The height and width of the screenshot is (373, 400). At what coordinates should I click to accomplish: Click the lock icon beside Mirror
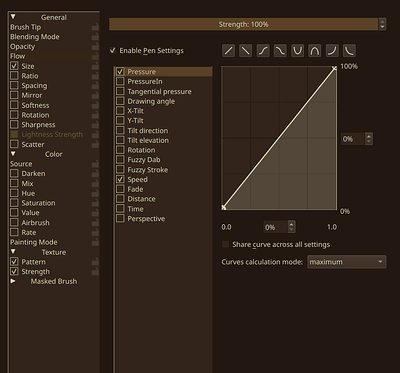95,95
